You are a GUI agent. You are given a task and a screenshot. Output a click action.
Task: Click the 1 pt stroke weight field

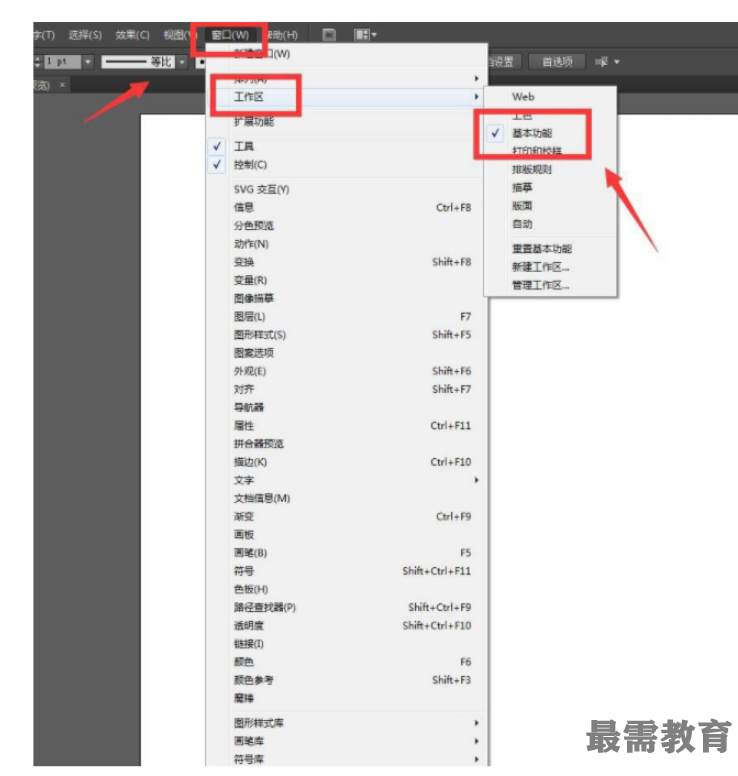click(x=62, y=62)
